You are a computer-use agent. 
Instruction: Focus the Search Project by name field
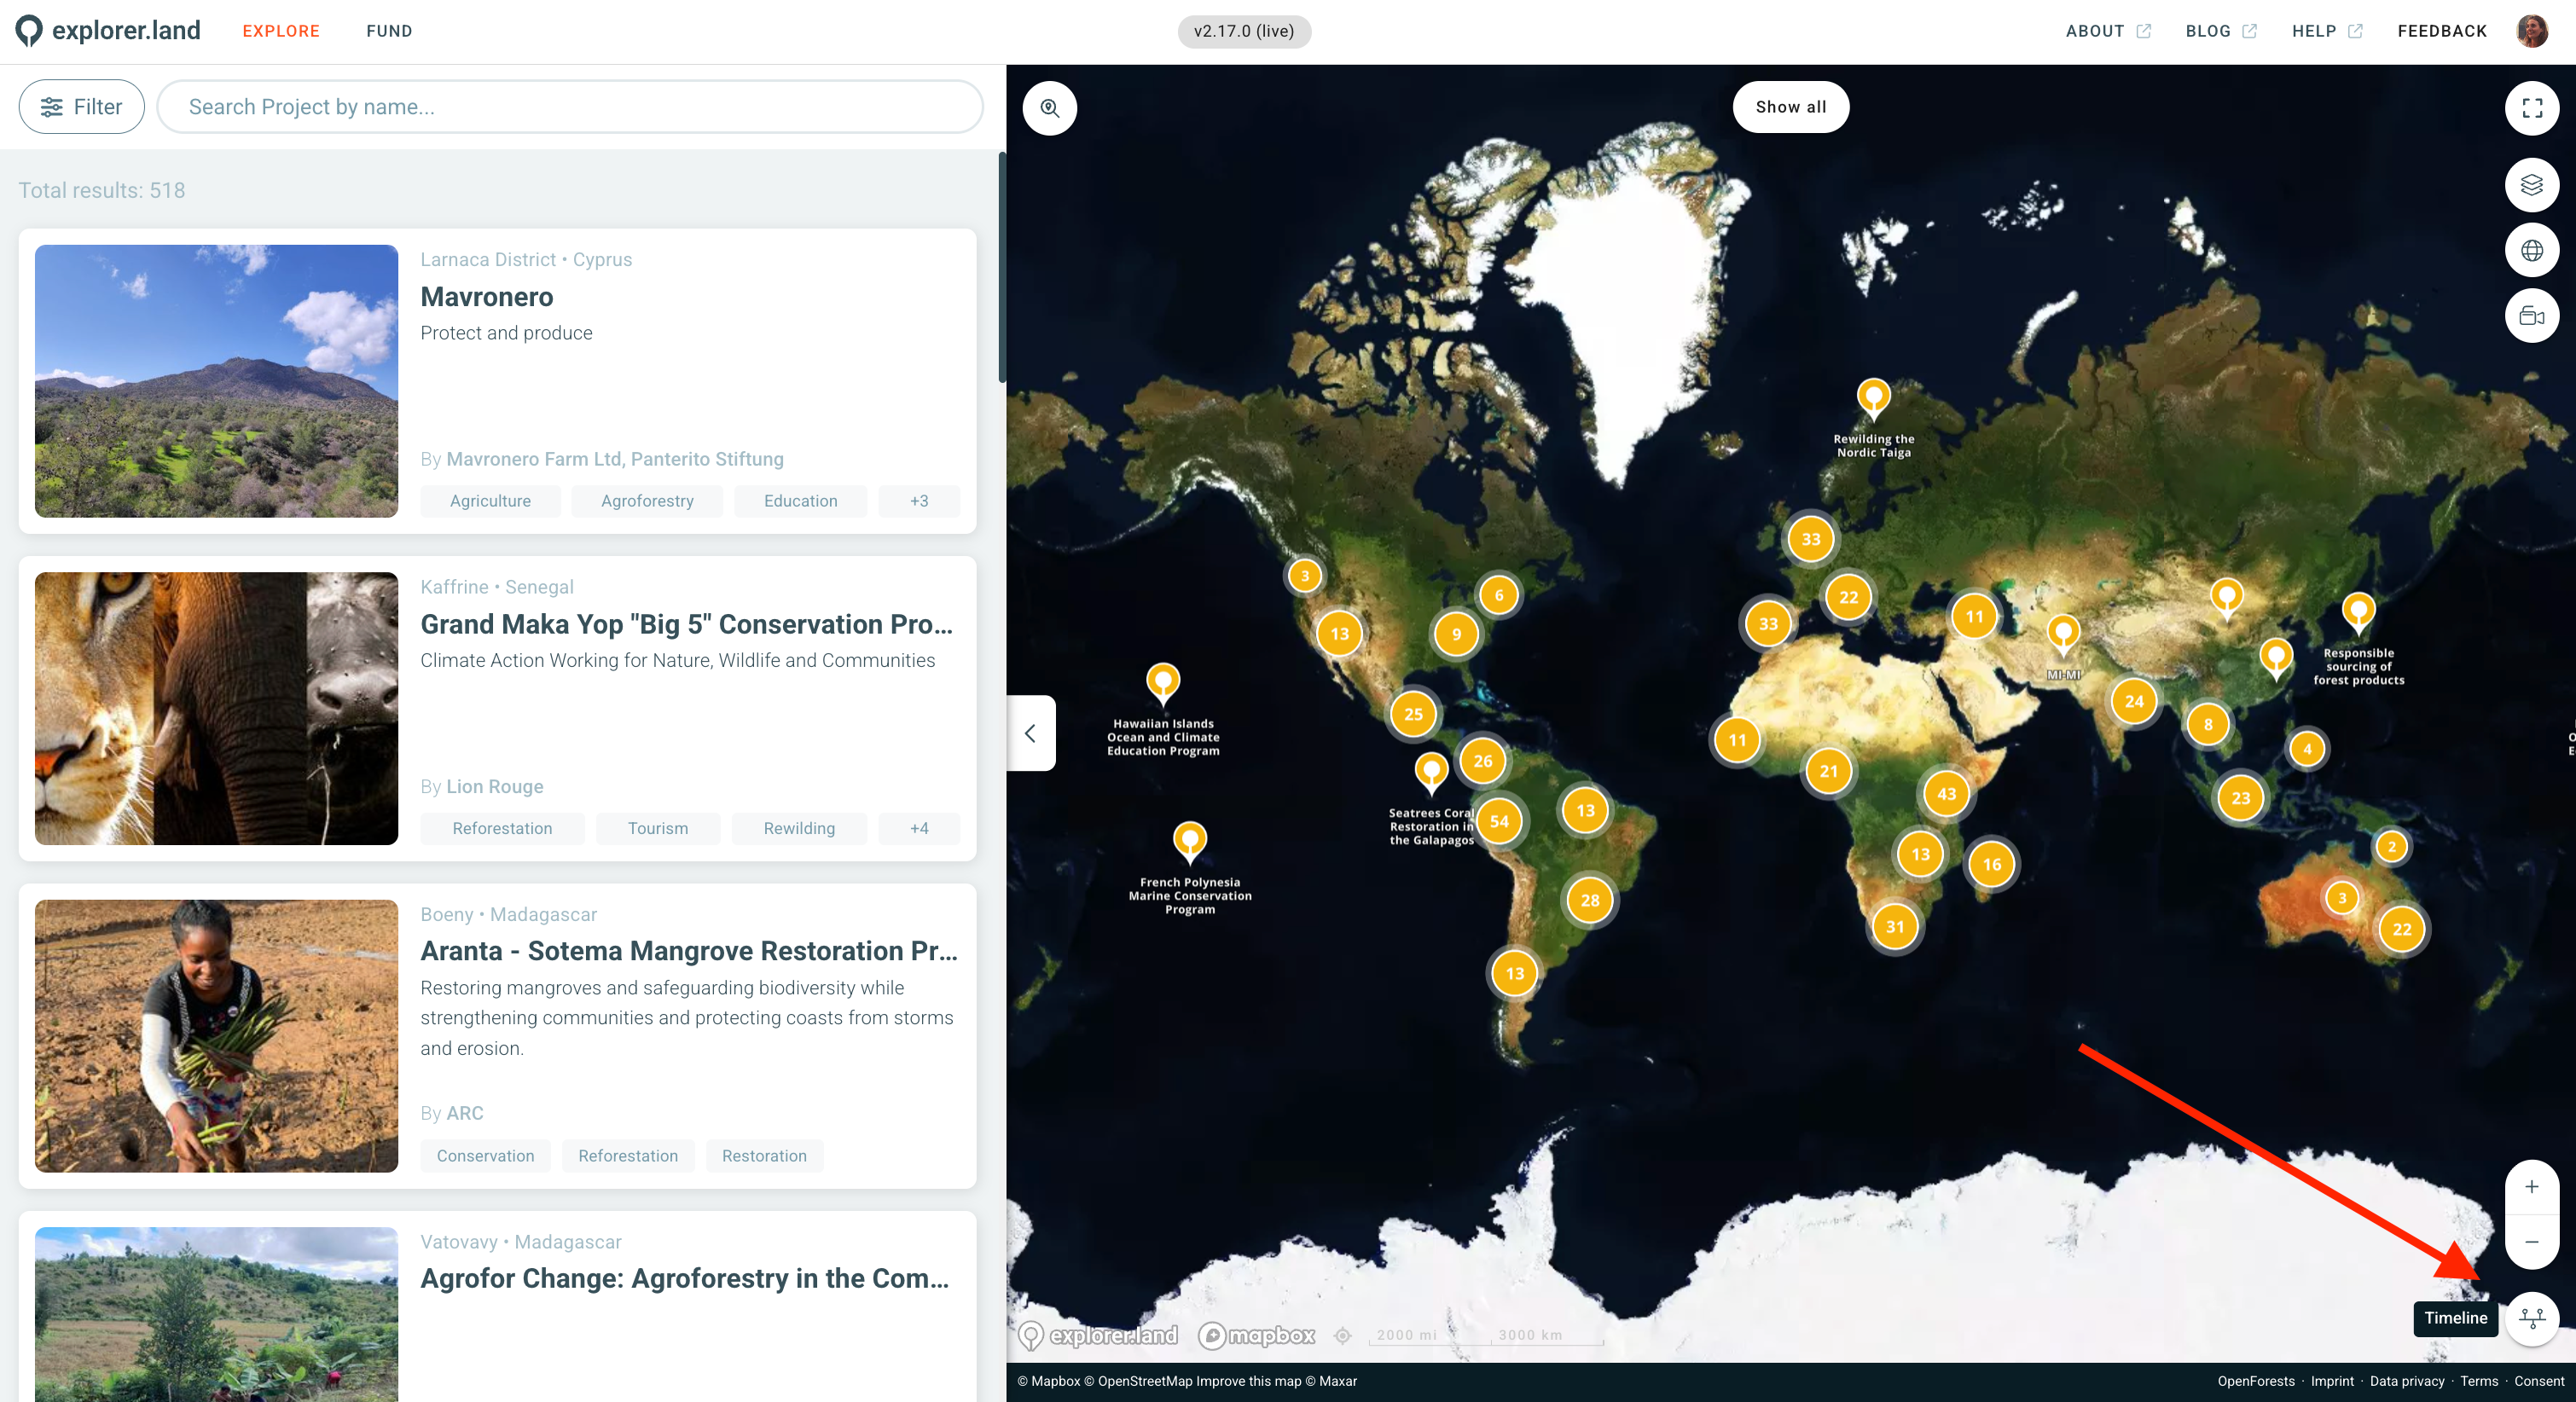[x=570, y=107]
